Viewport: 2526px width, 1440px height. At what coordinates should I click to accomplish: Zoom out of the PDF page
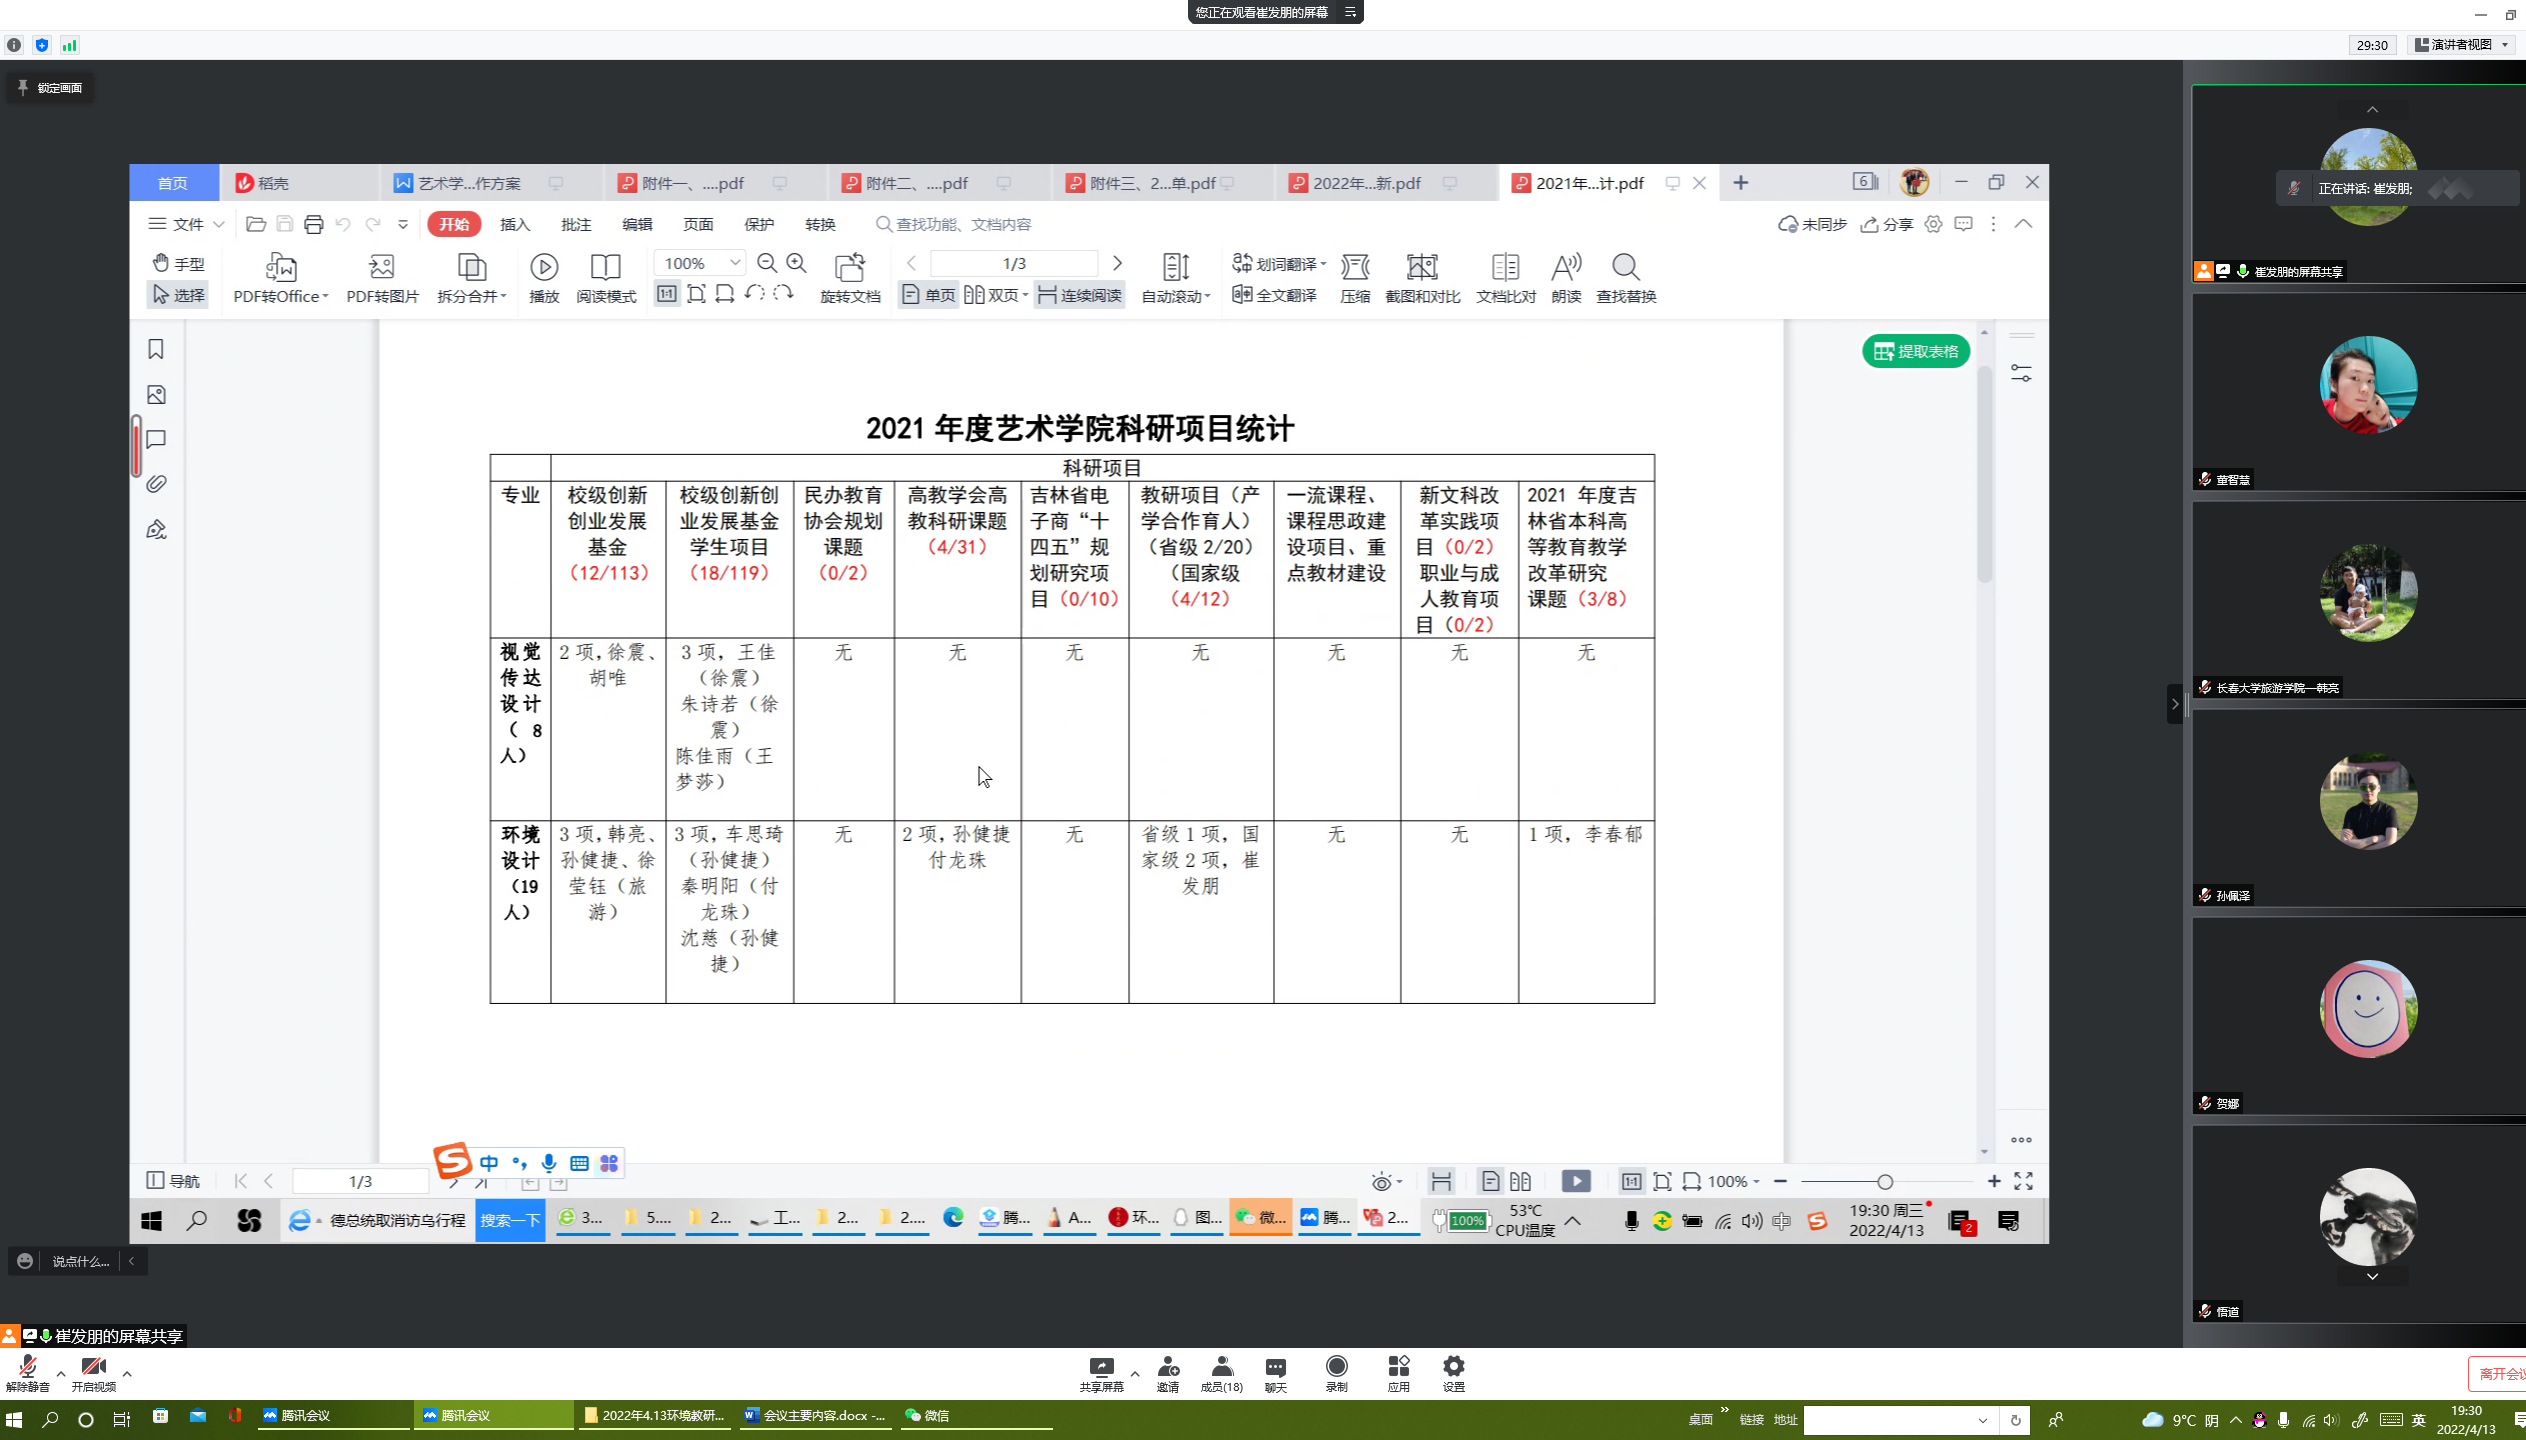coord(767,263)
